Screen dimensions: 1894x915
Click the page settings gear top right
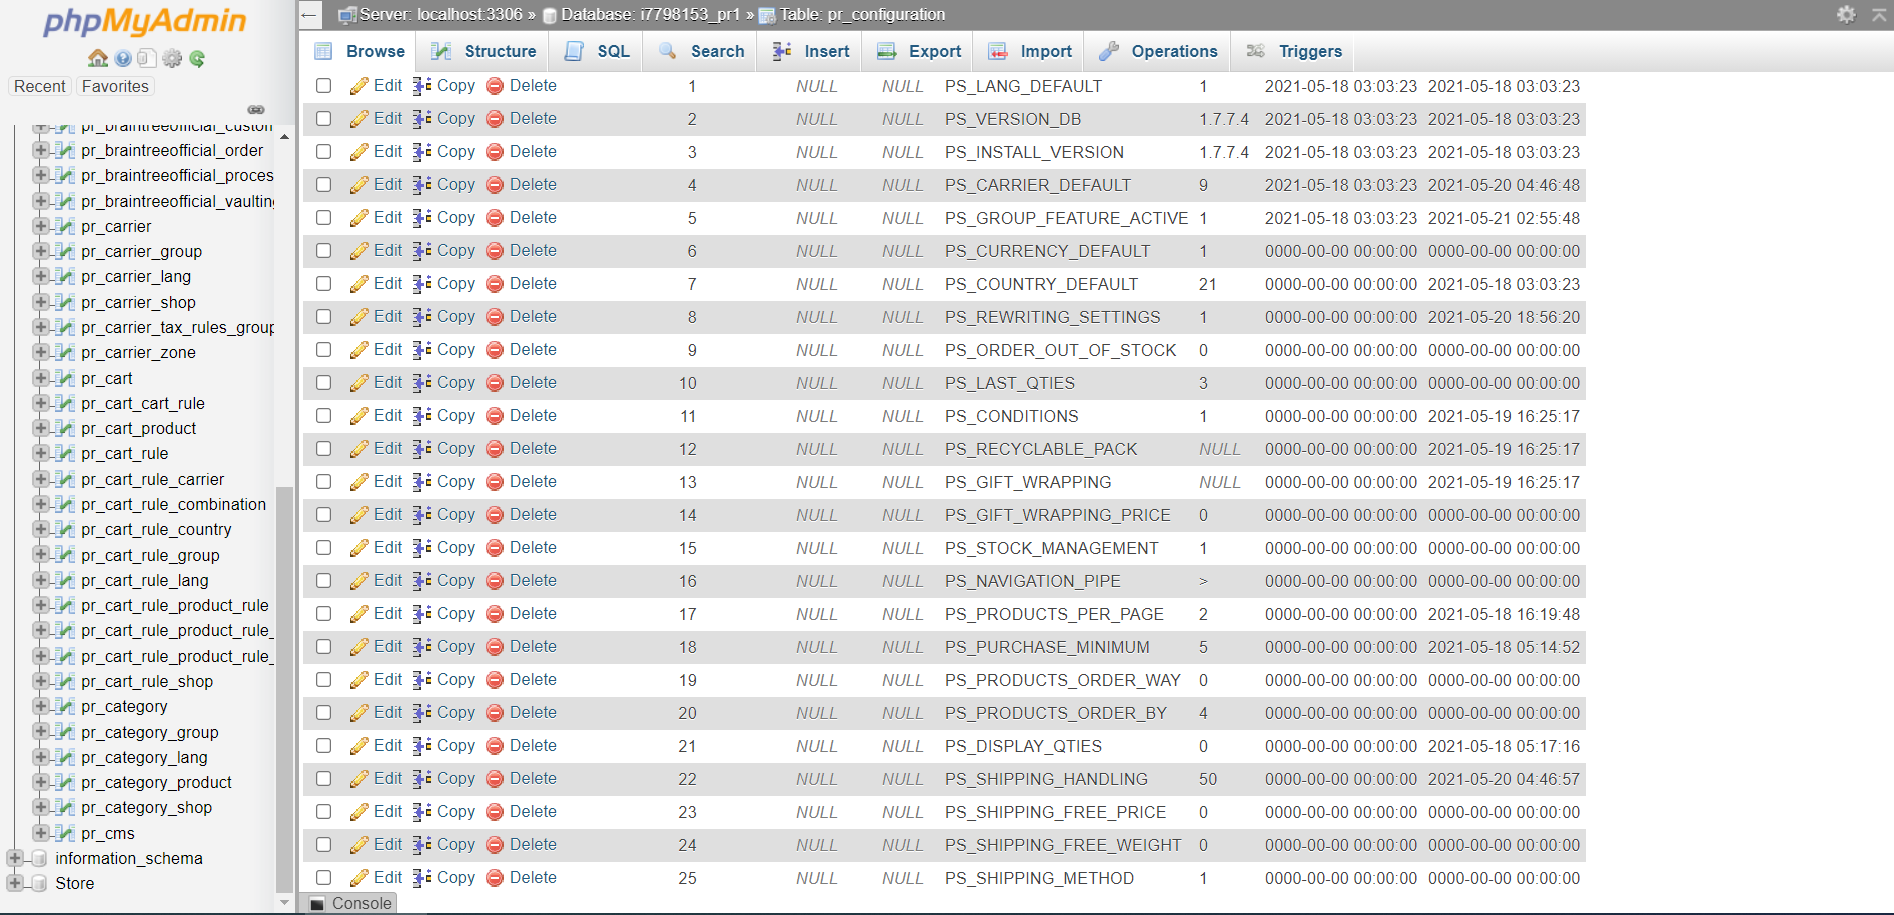click(1846, 14)
